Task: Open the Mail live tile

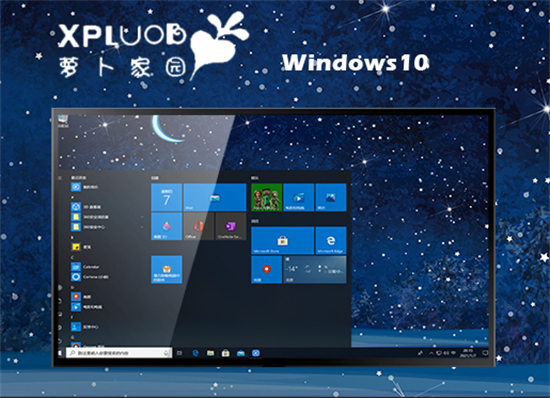Action: tap(215, 197)
